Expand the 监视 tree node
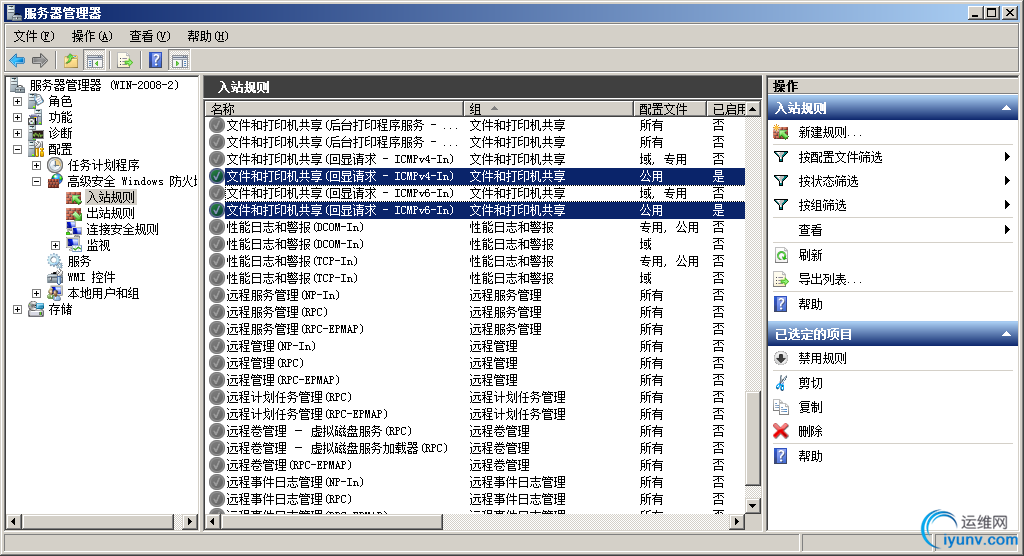Screen dimensions: 1024x556 tap(56, 246)
